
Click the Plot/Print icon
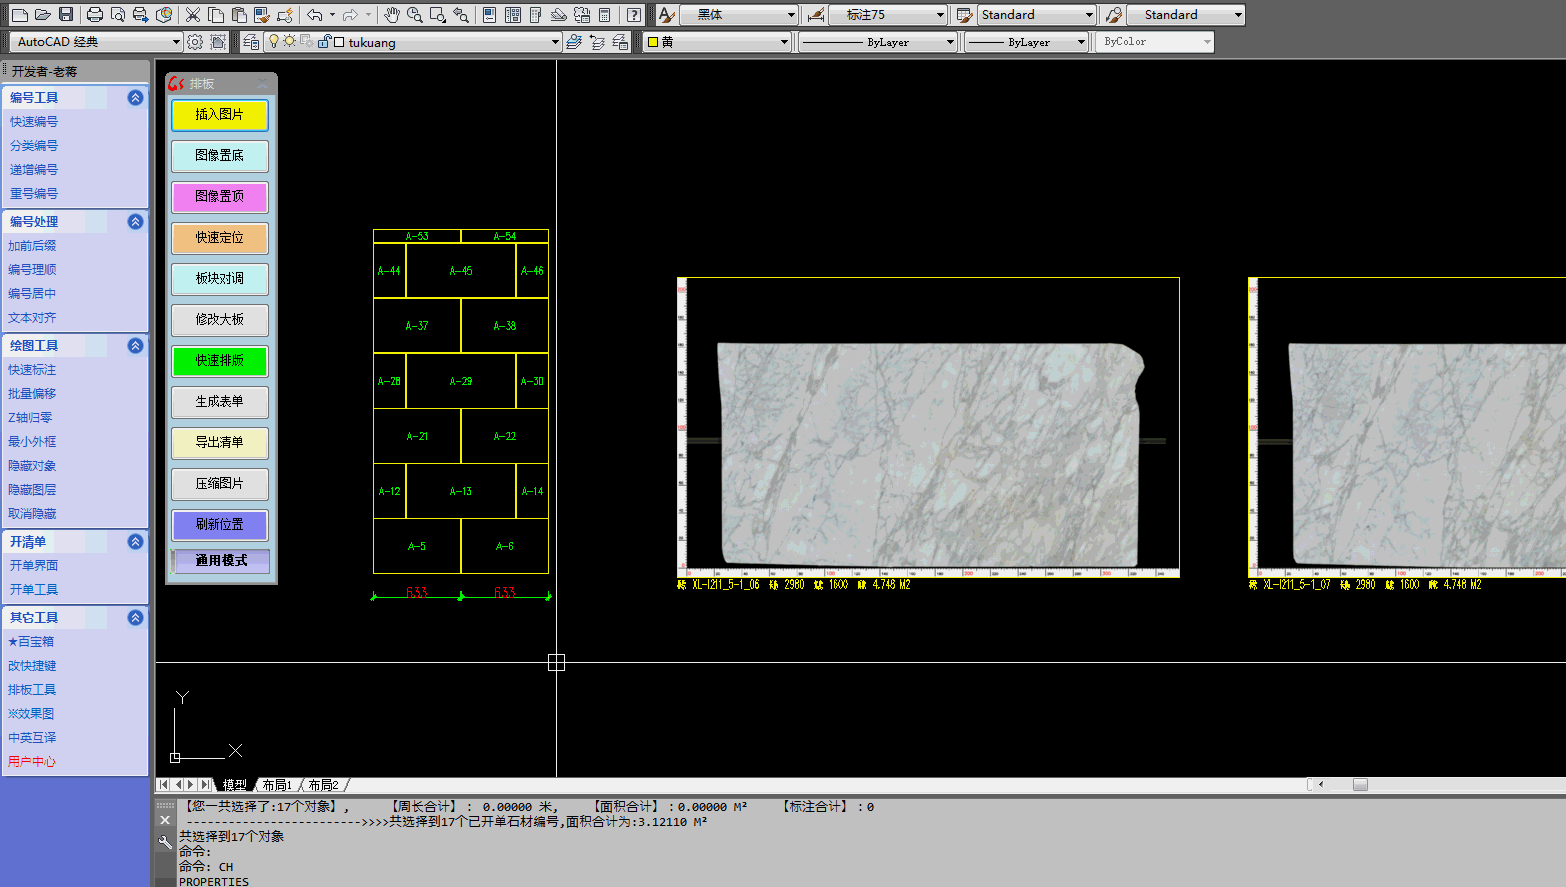coord(95,15)
